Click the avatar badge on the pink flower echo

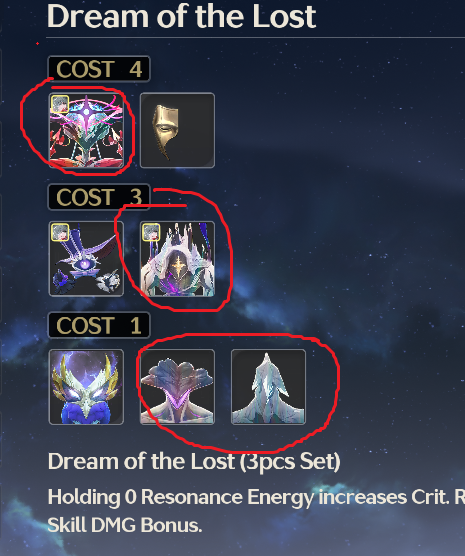pos(60,104)
